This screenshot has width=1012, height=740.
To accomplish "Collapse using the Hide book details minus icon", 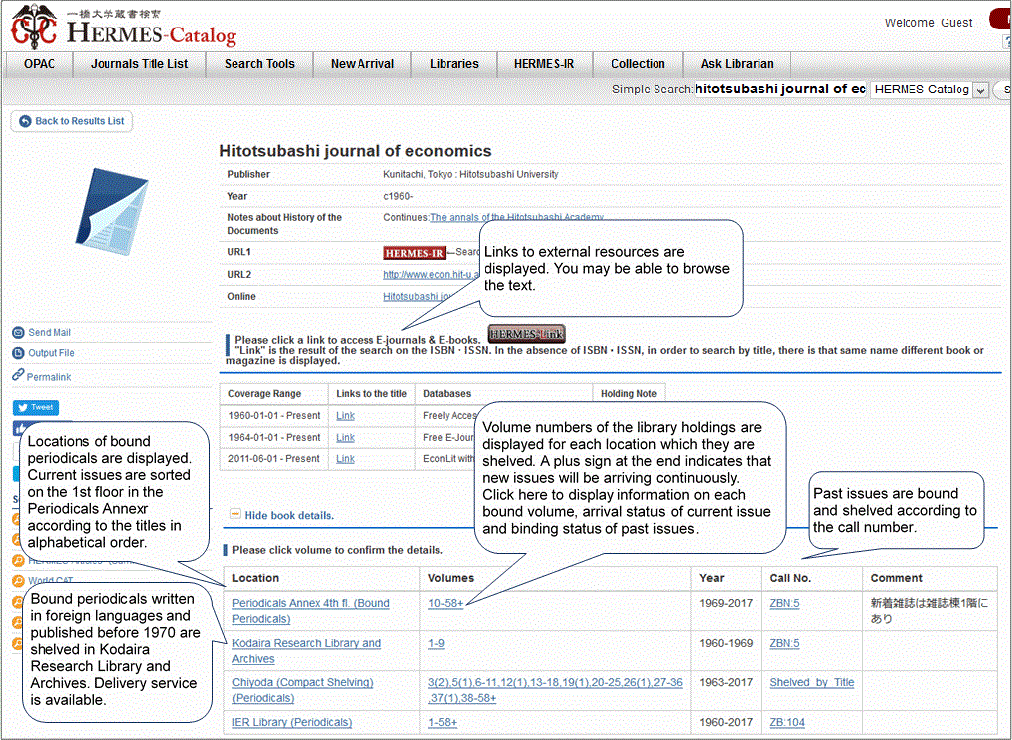I will (236, 514).
